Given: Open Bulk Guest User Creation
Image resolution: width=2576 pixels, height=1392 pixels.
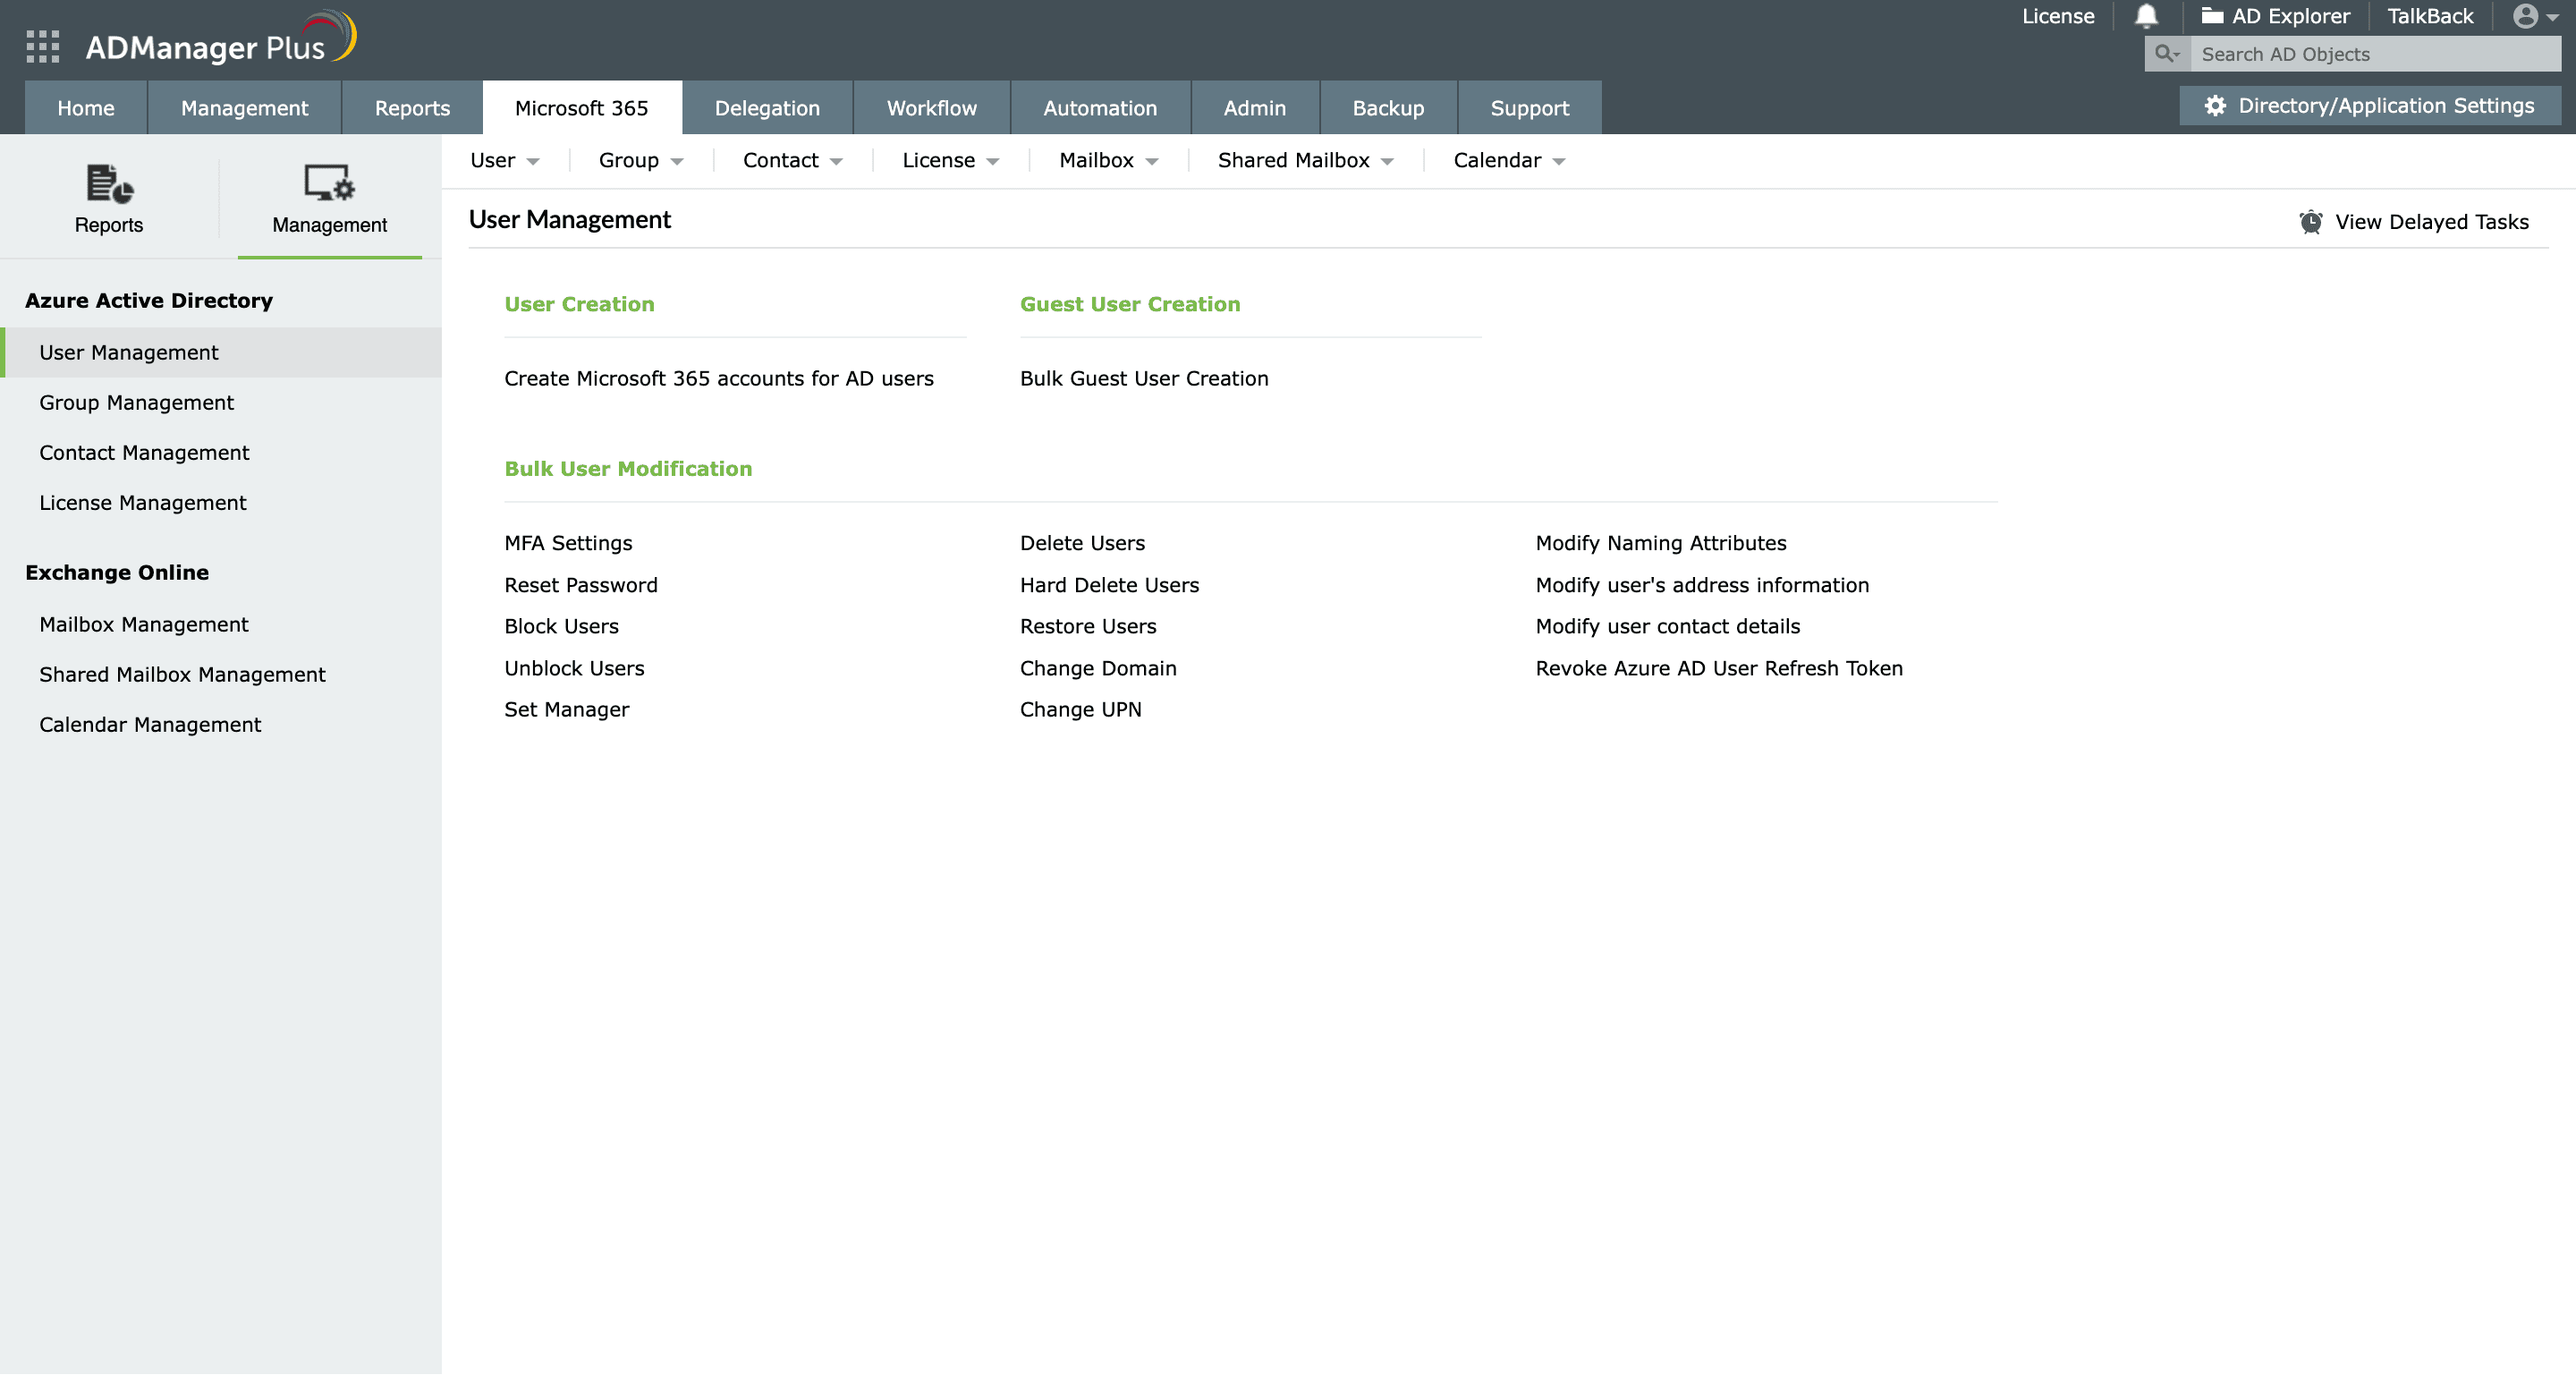Looking at the screenshot, I should [x=1143, y=378].
